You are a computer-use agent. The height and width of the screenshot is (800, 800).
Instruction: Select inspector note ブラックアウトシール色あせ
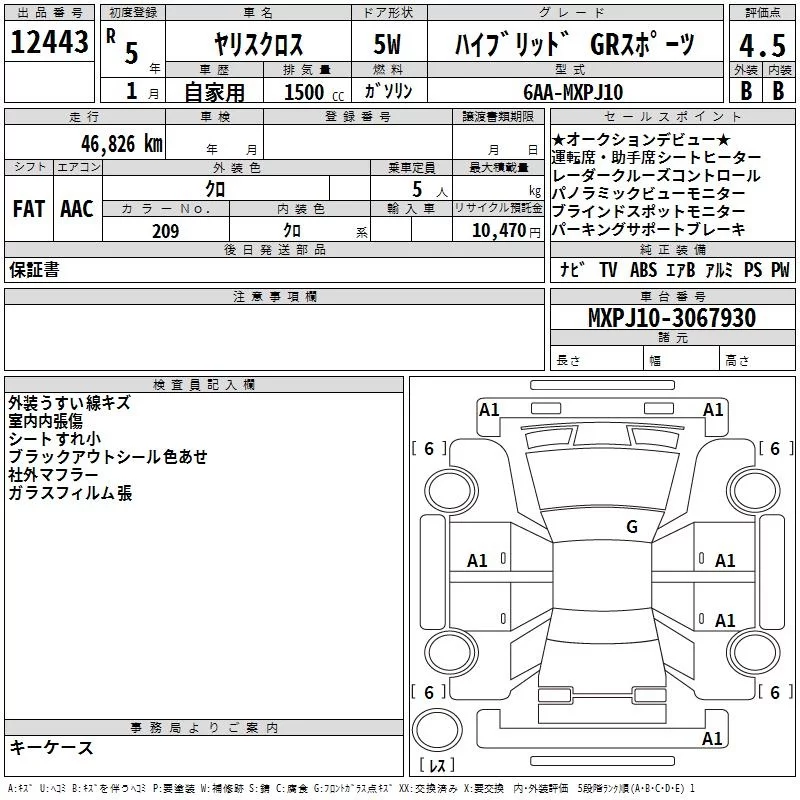[108, 457]
